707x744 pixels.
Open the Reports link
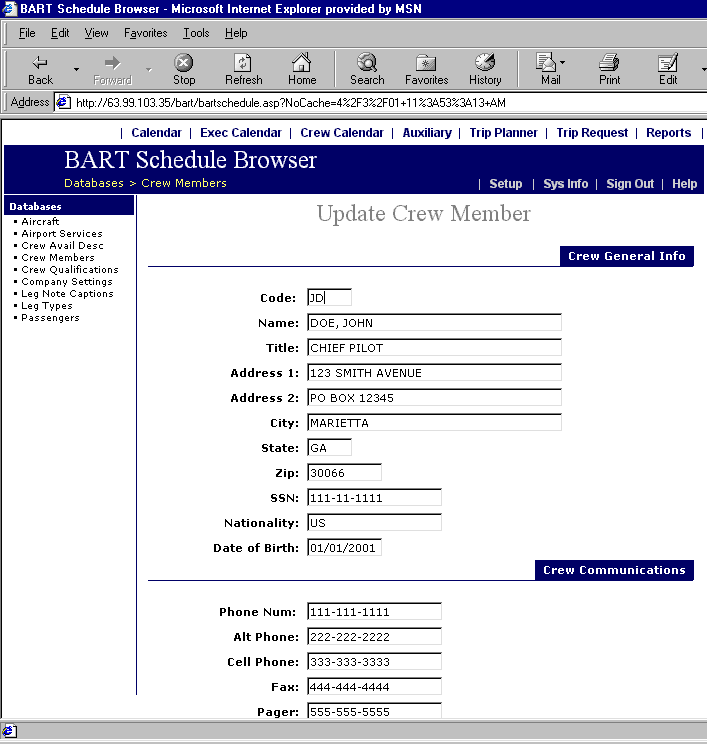pos(669,133)
